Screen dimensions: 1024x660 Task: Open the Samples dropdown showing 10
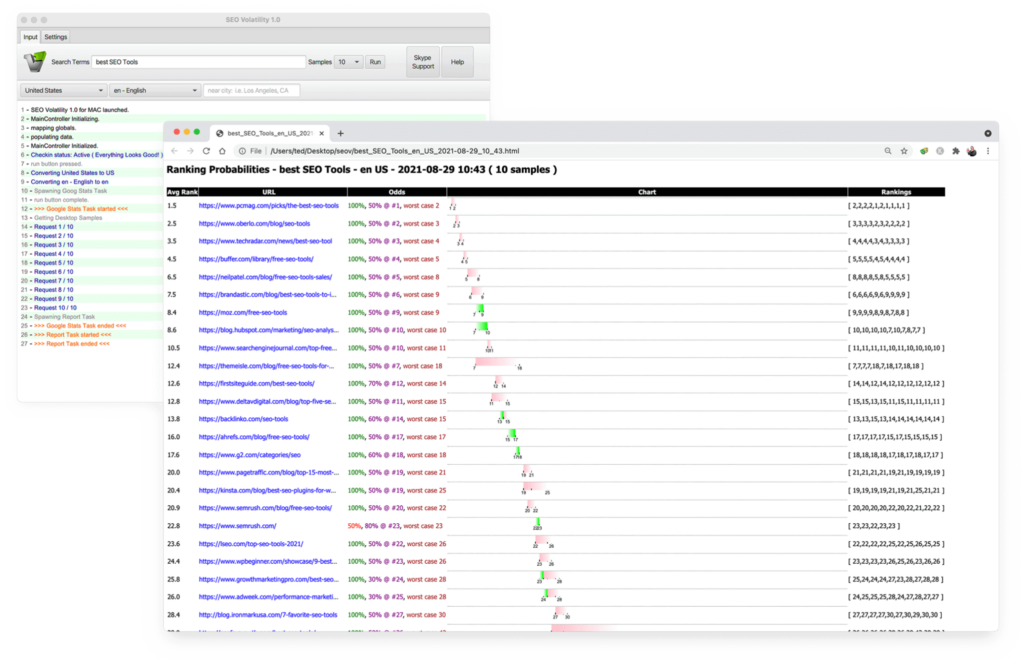[x=348, y=62]
